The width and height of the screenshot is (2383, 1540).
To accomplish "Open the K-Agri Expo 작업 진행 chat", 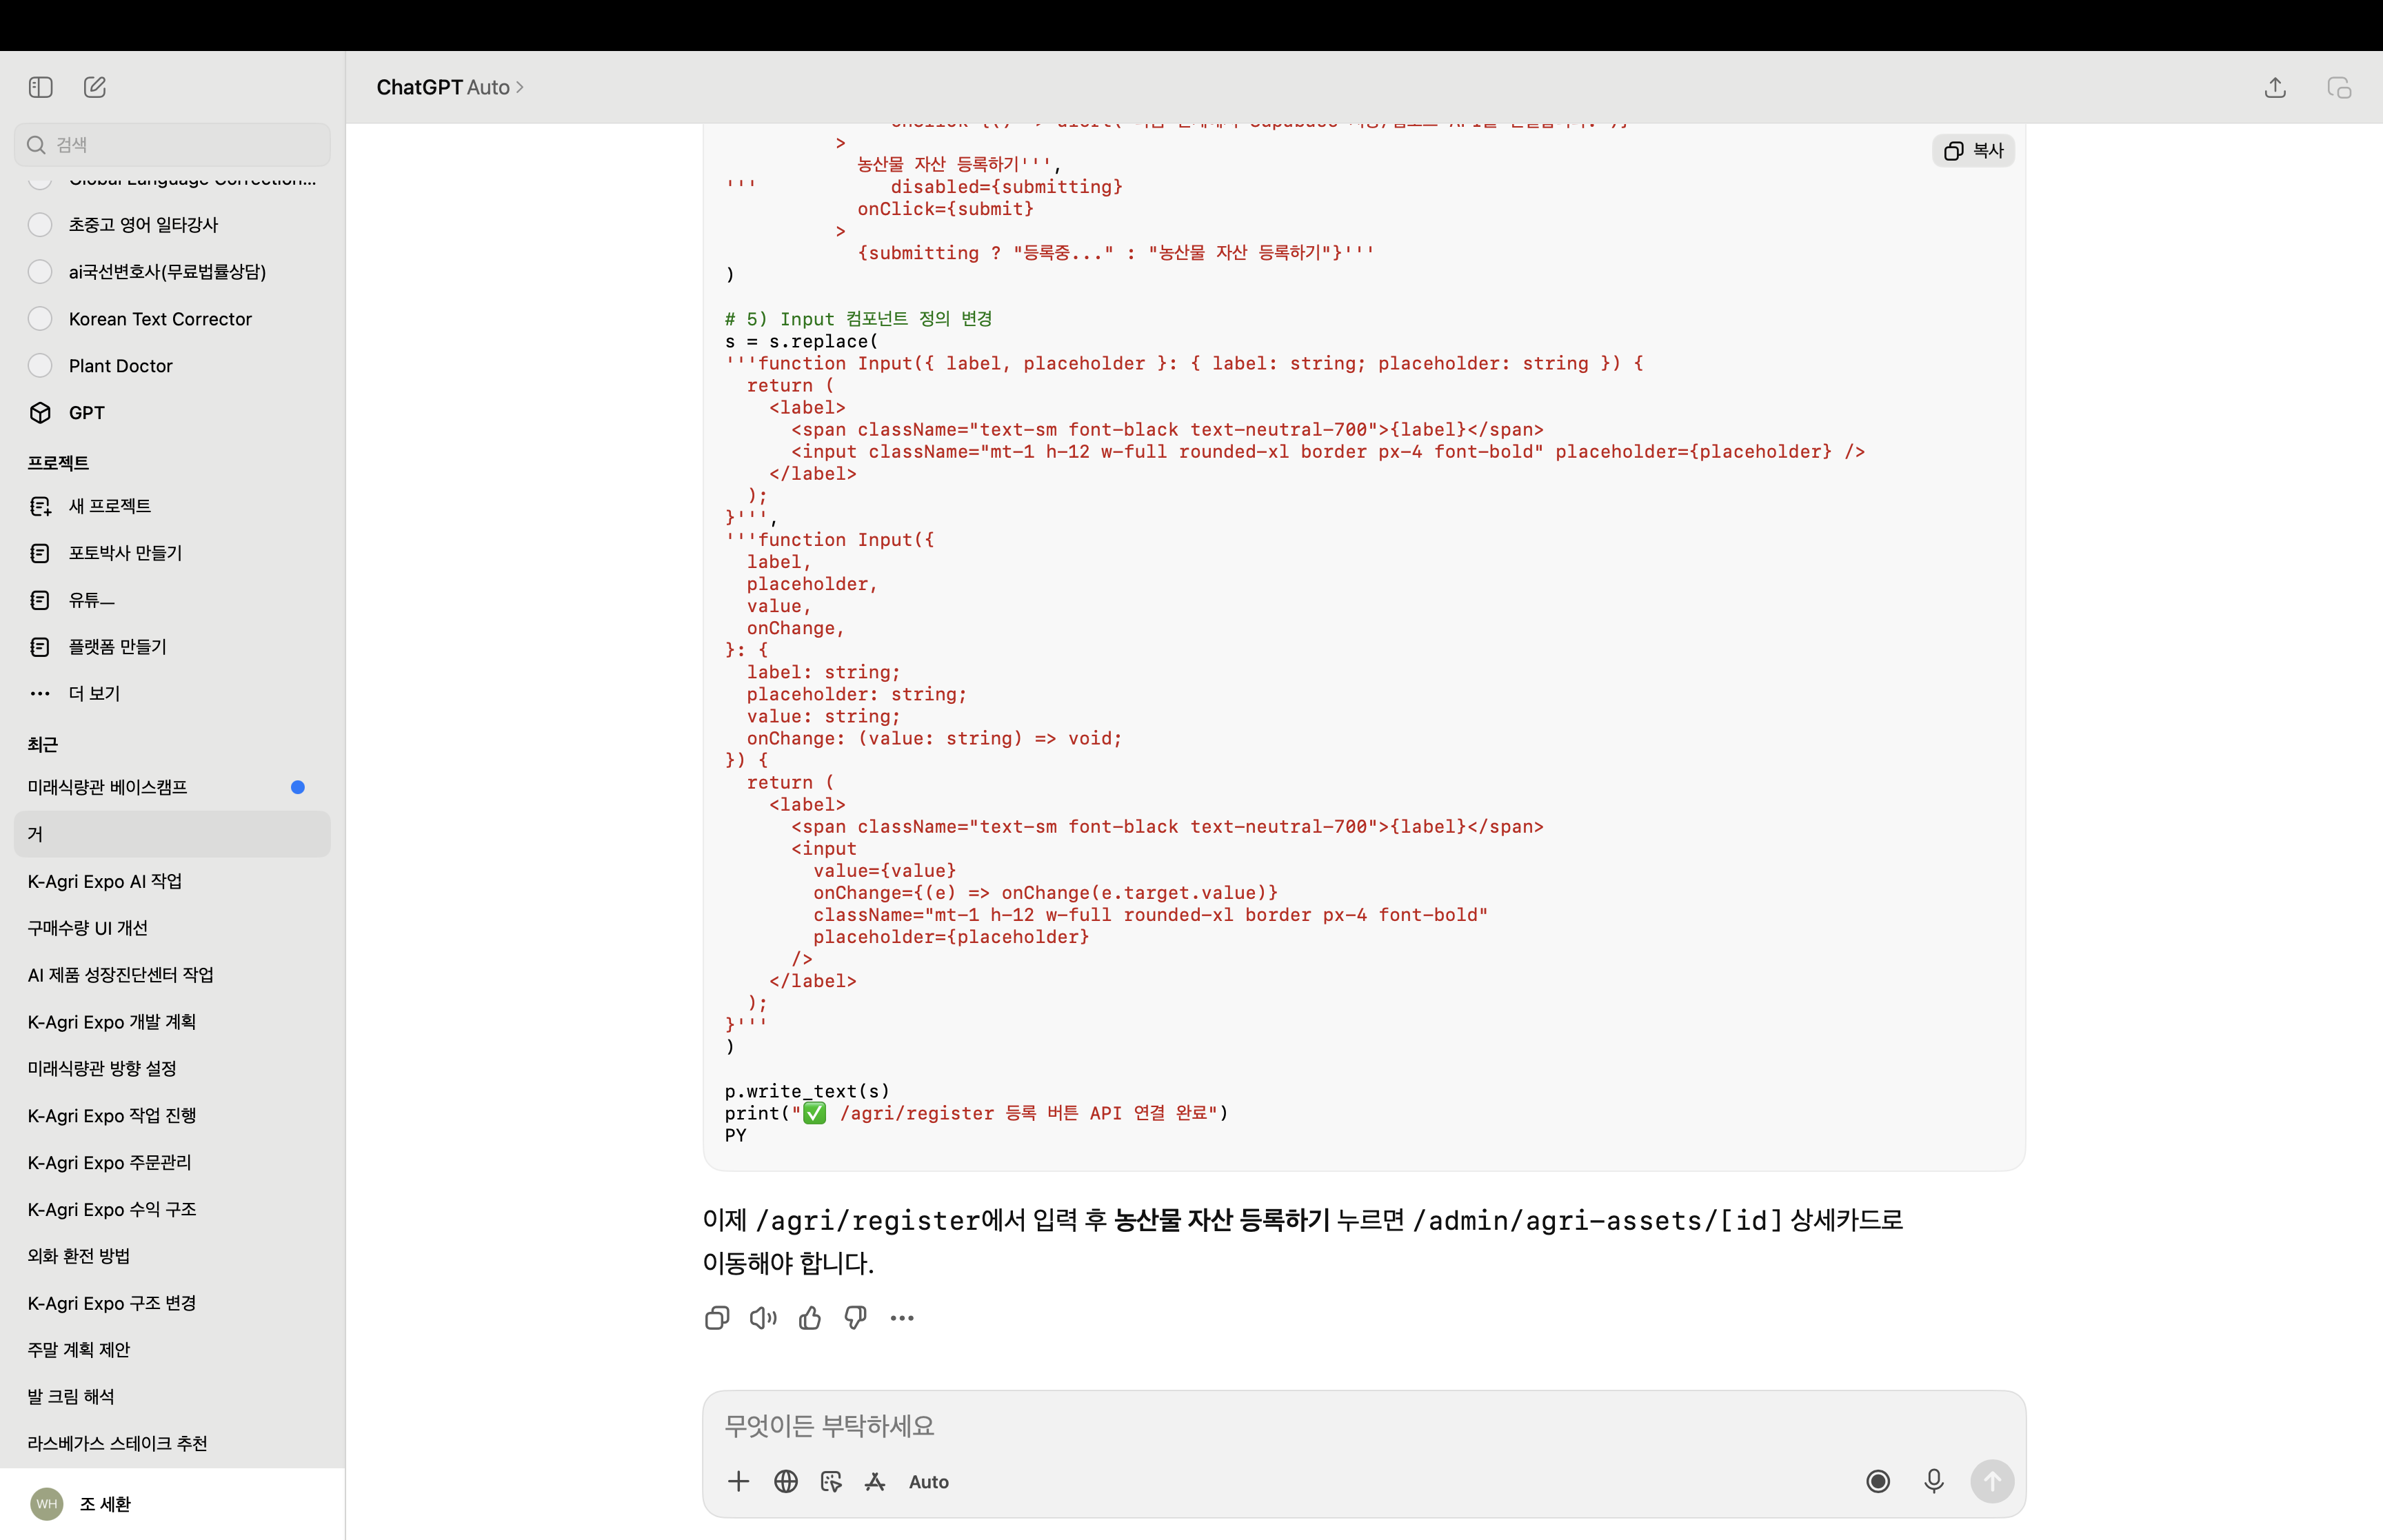I will (172, 1116).
